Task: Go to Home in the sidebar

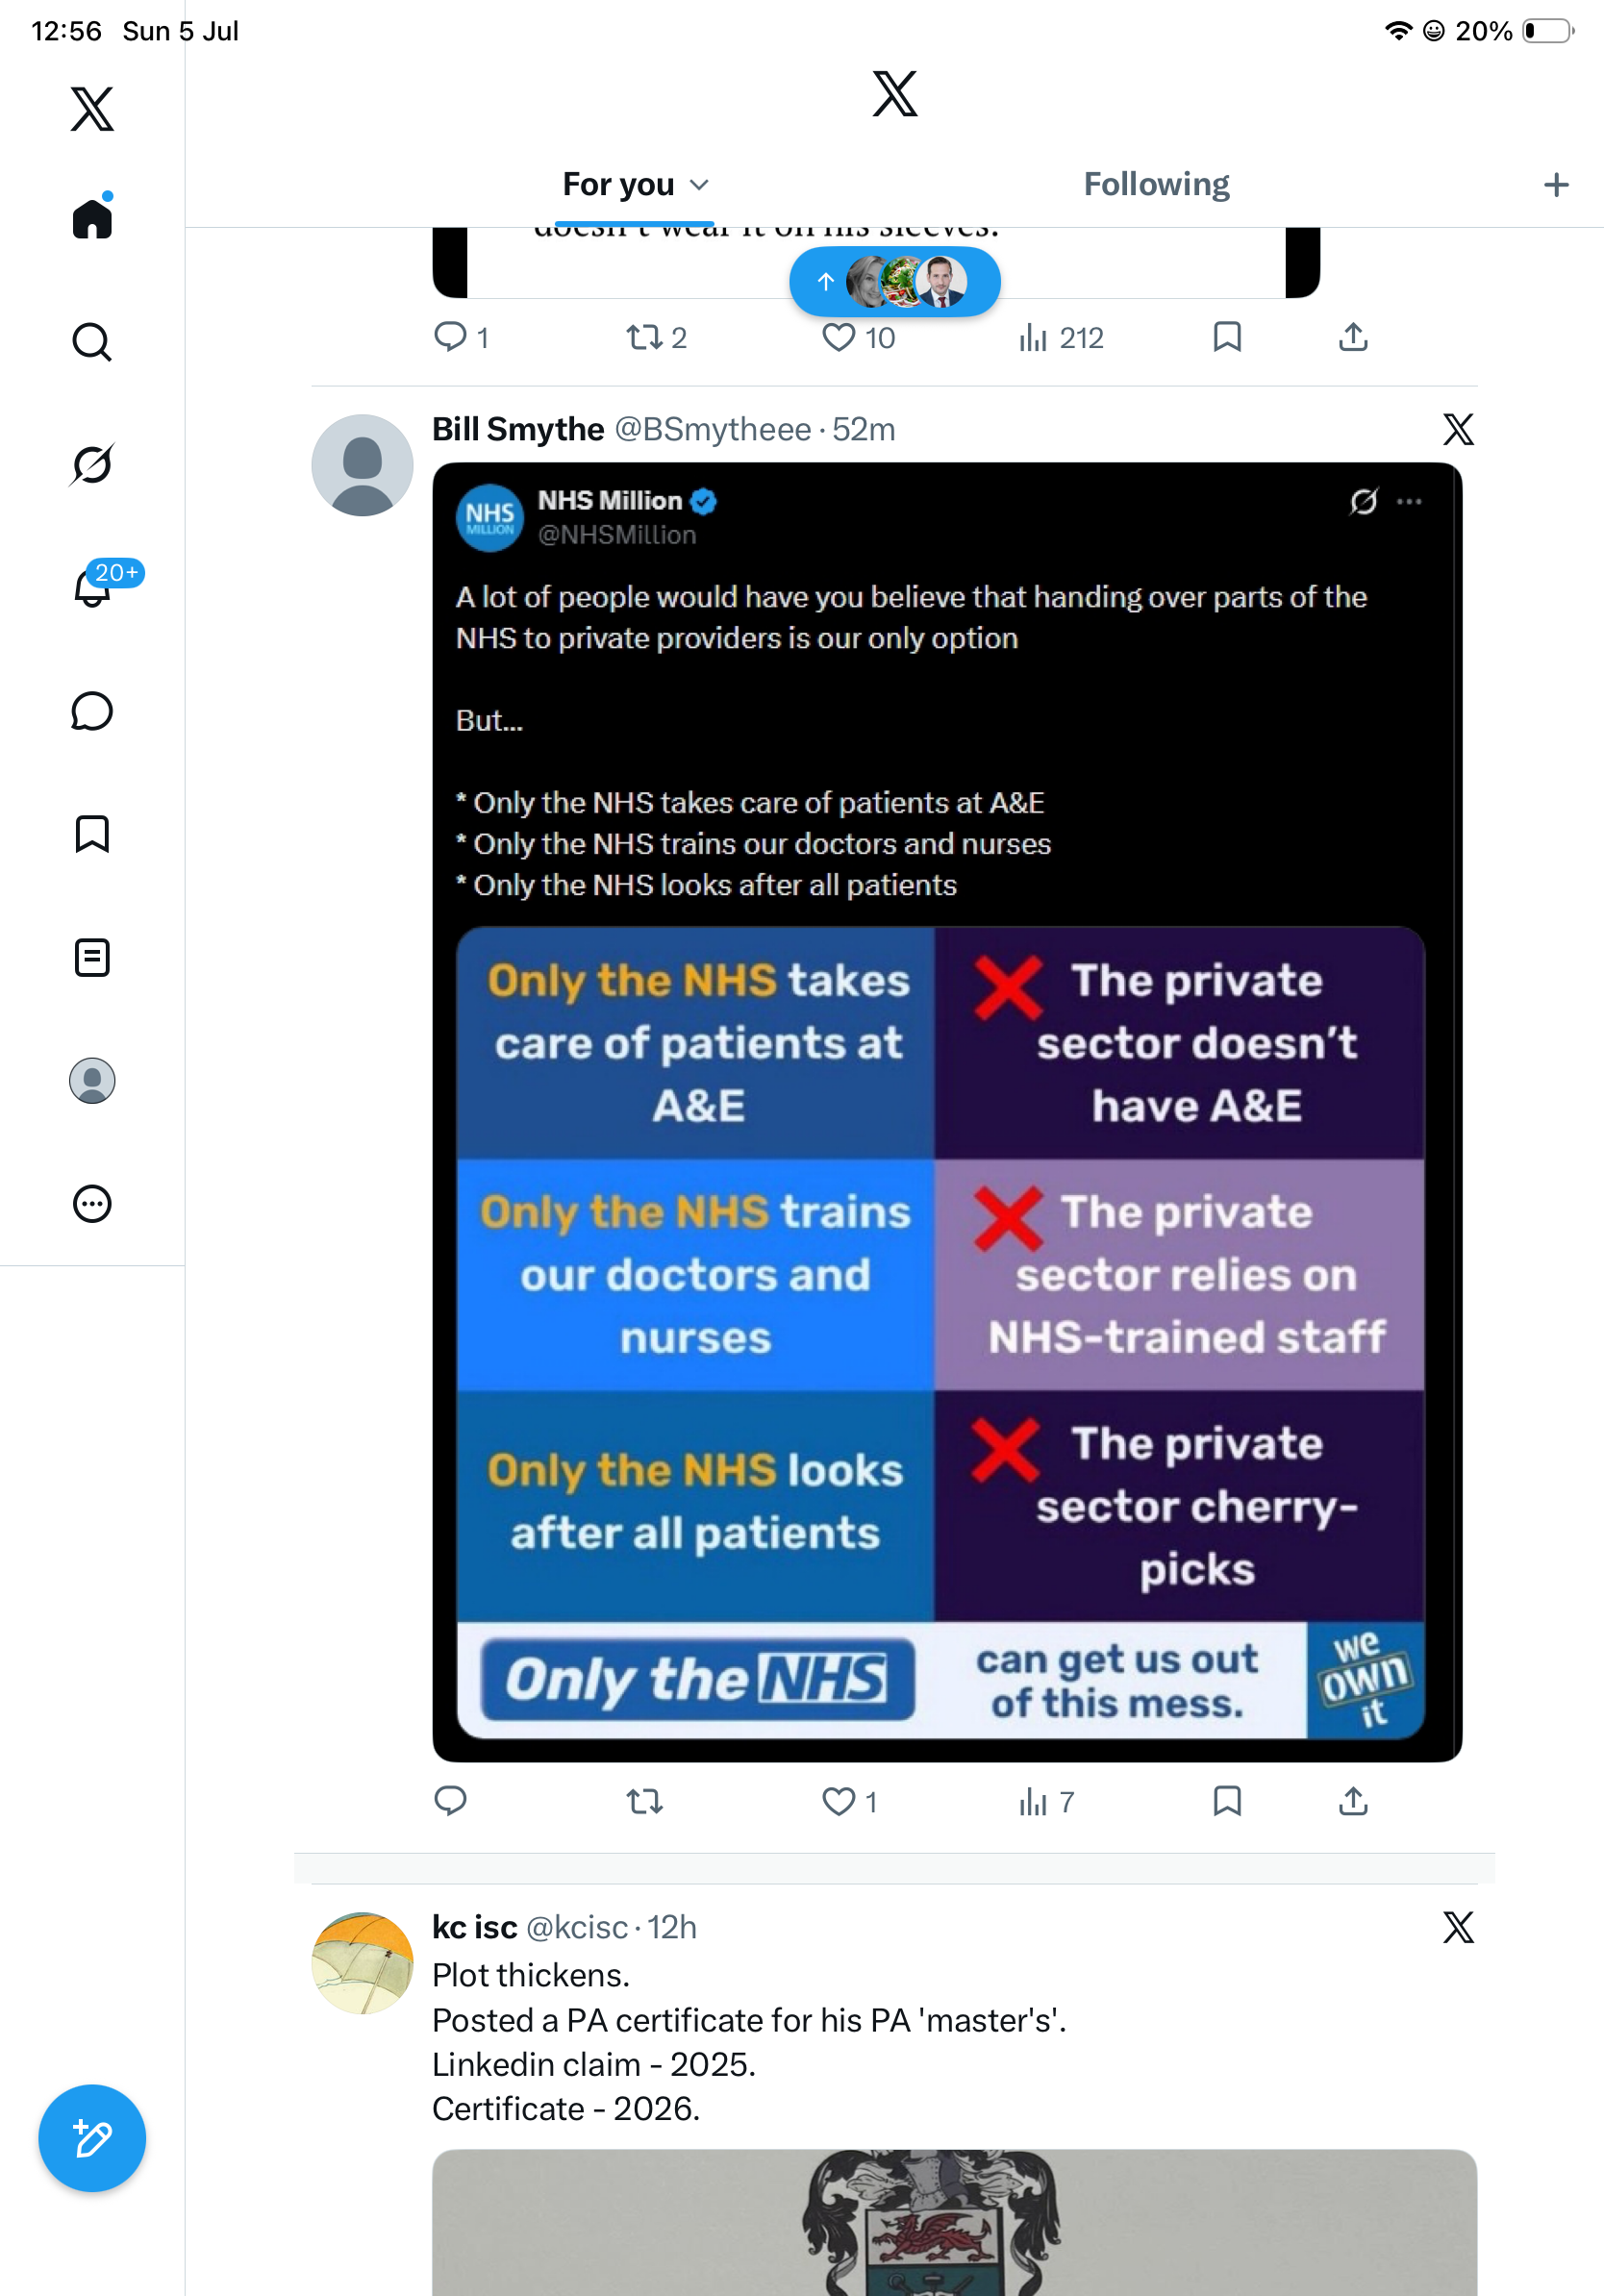Action: [92, 218]
